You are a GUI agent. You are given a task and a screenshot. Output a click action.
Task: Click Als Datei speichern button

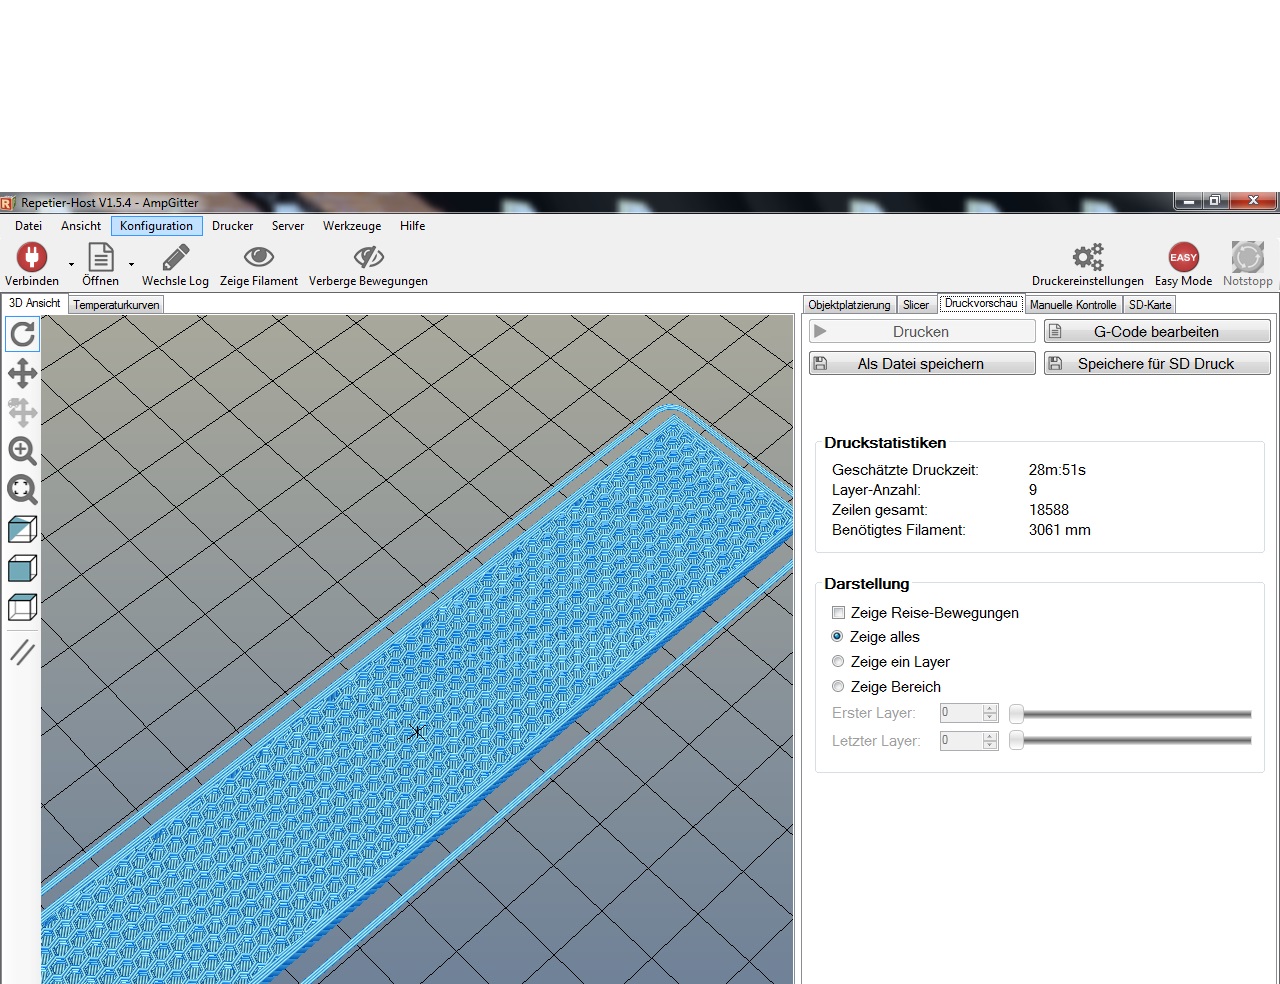coord(922,363)
